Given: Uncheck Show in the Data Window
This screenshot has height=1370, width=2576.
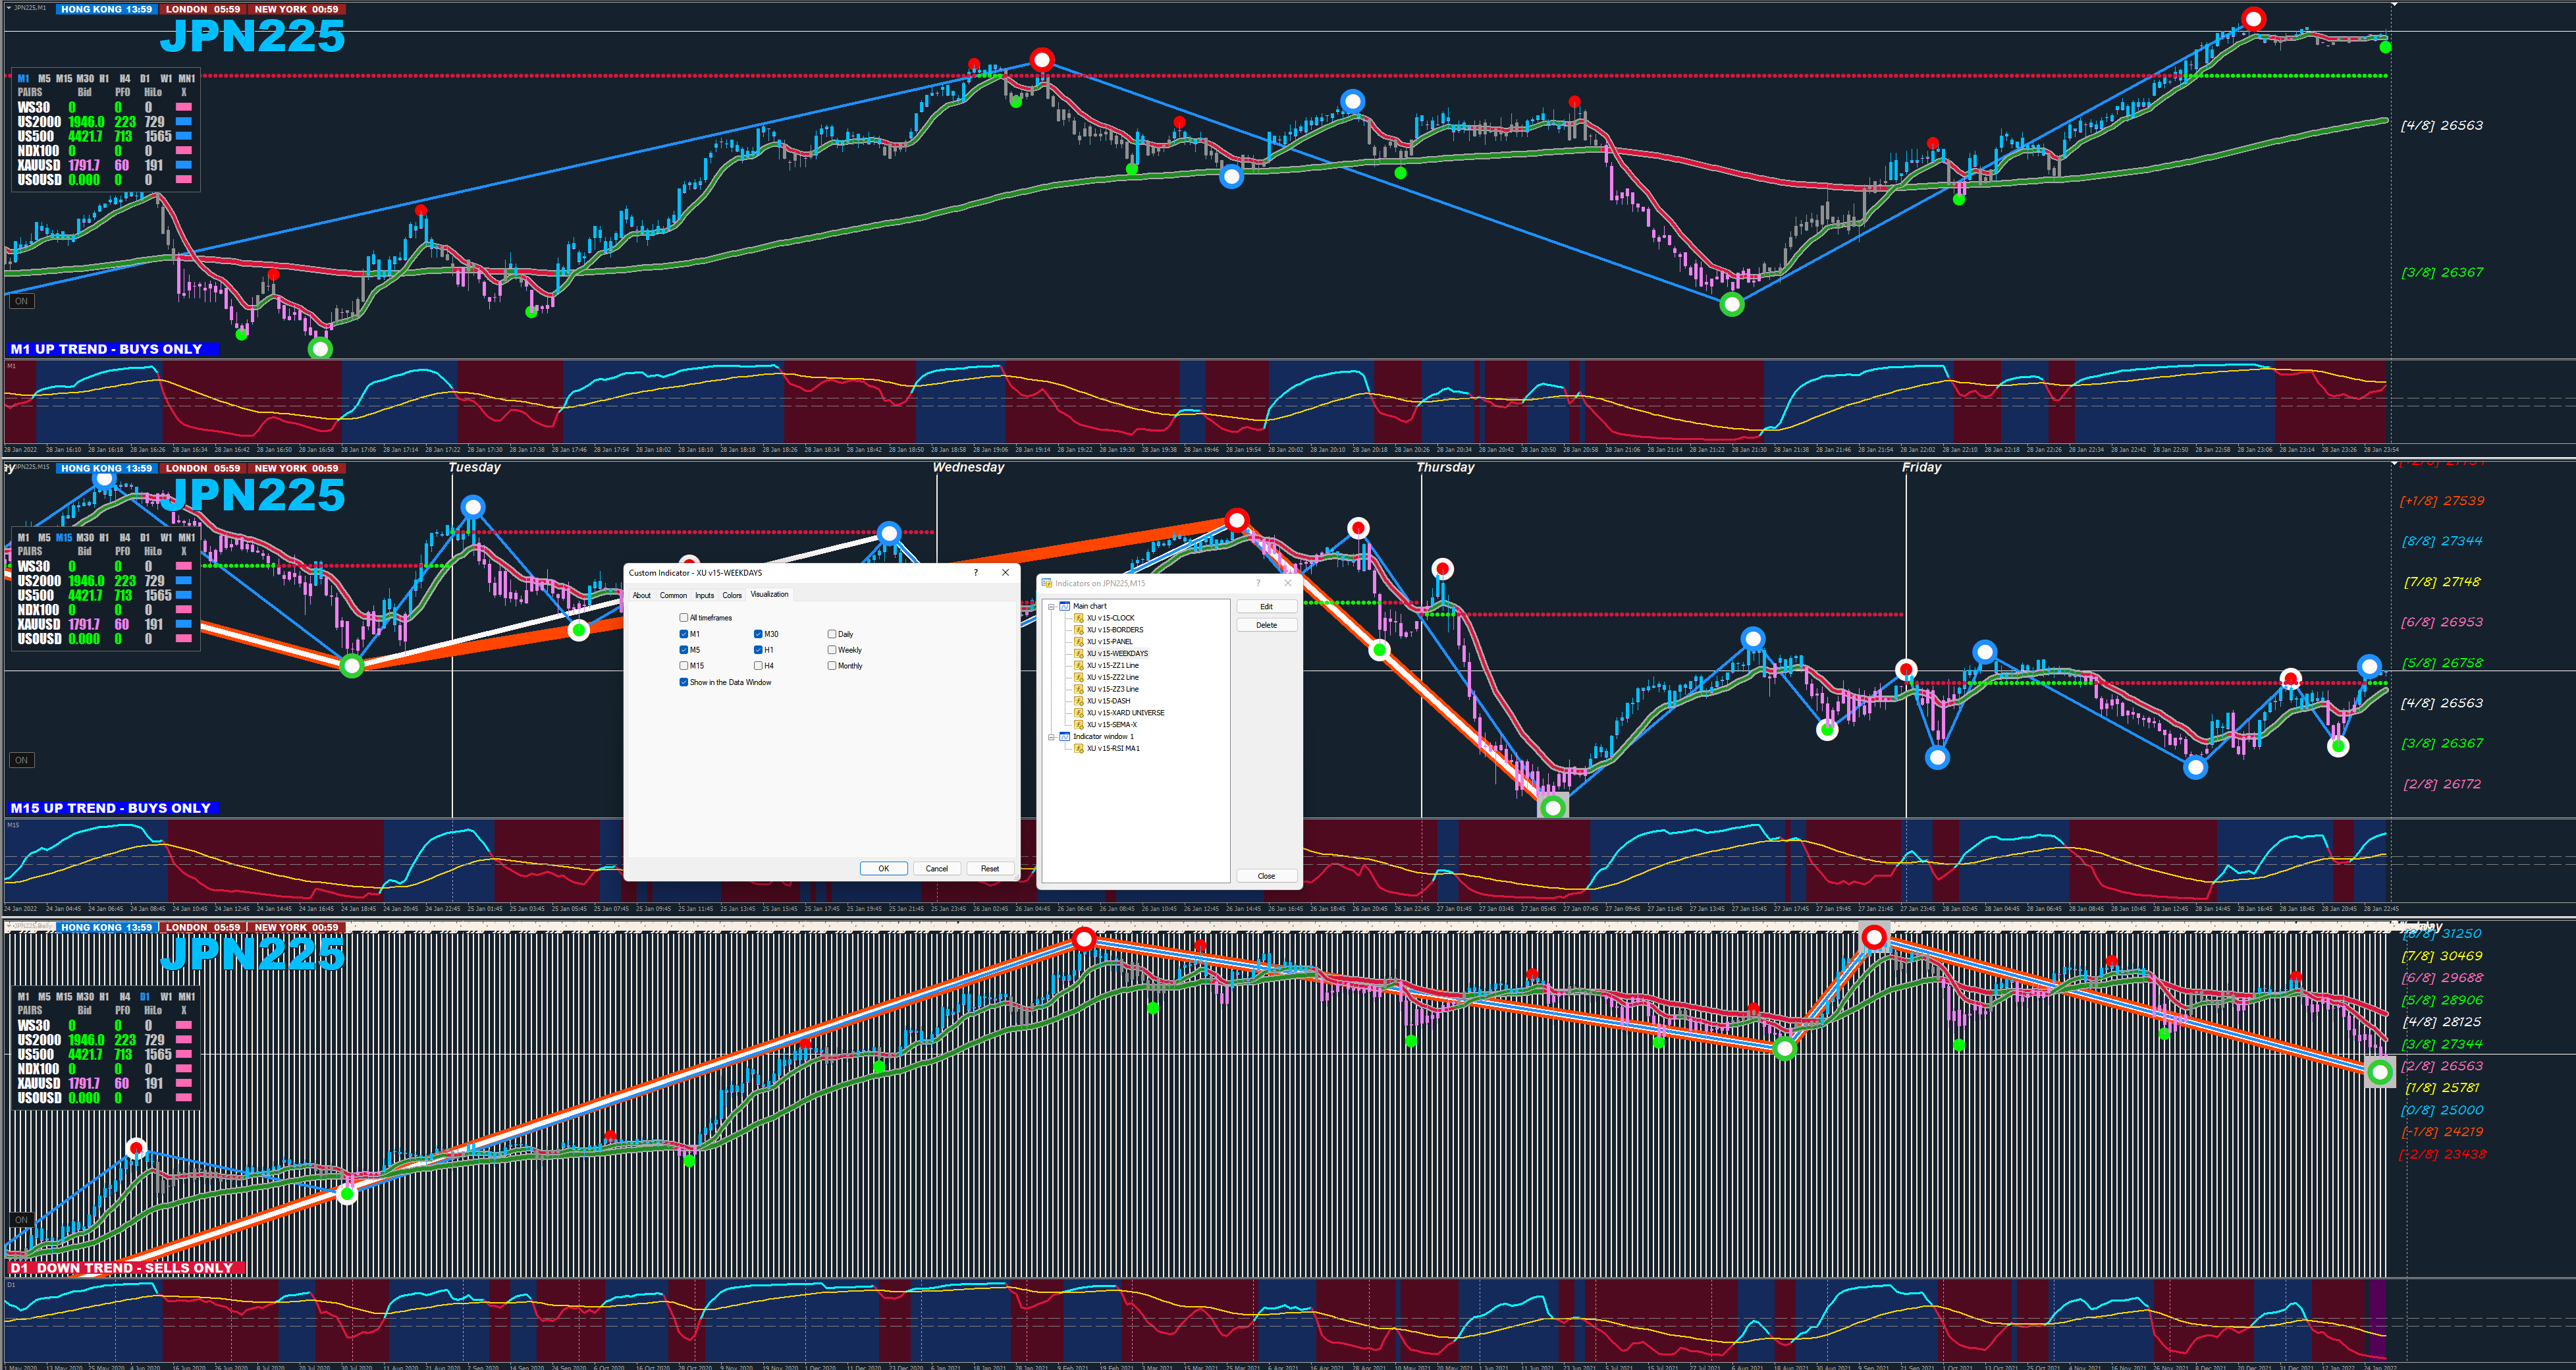Looking at the screenshot, I should (684, 682).
